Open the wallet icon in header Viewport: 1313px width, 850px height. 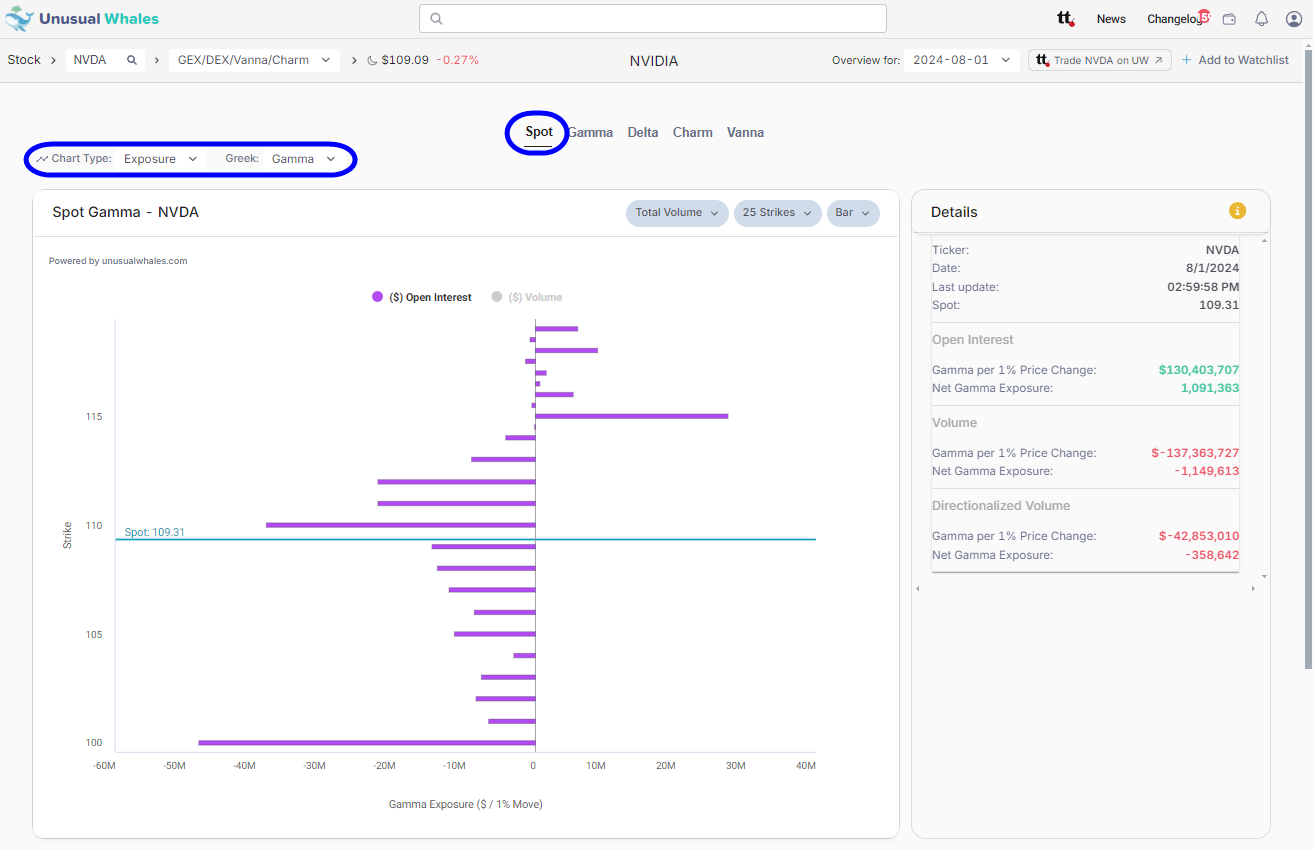(1230, 19)
